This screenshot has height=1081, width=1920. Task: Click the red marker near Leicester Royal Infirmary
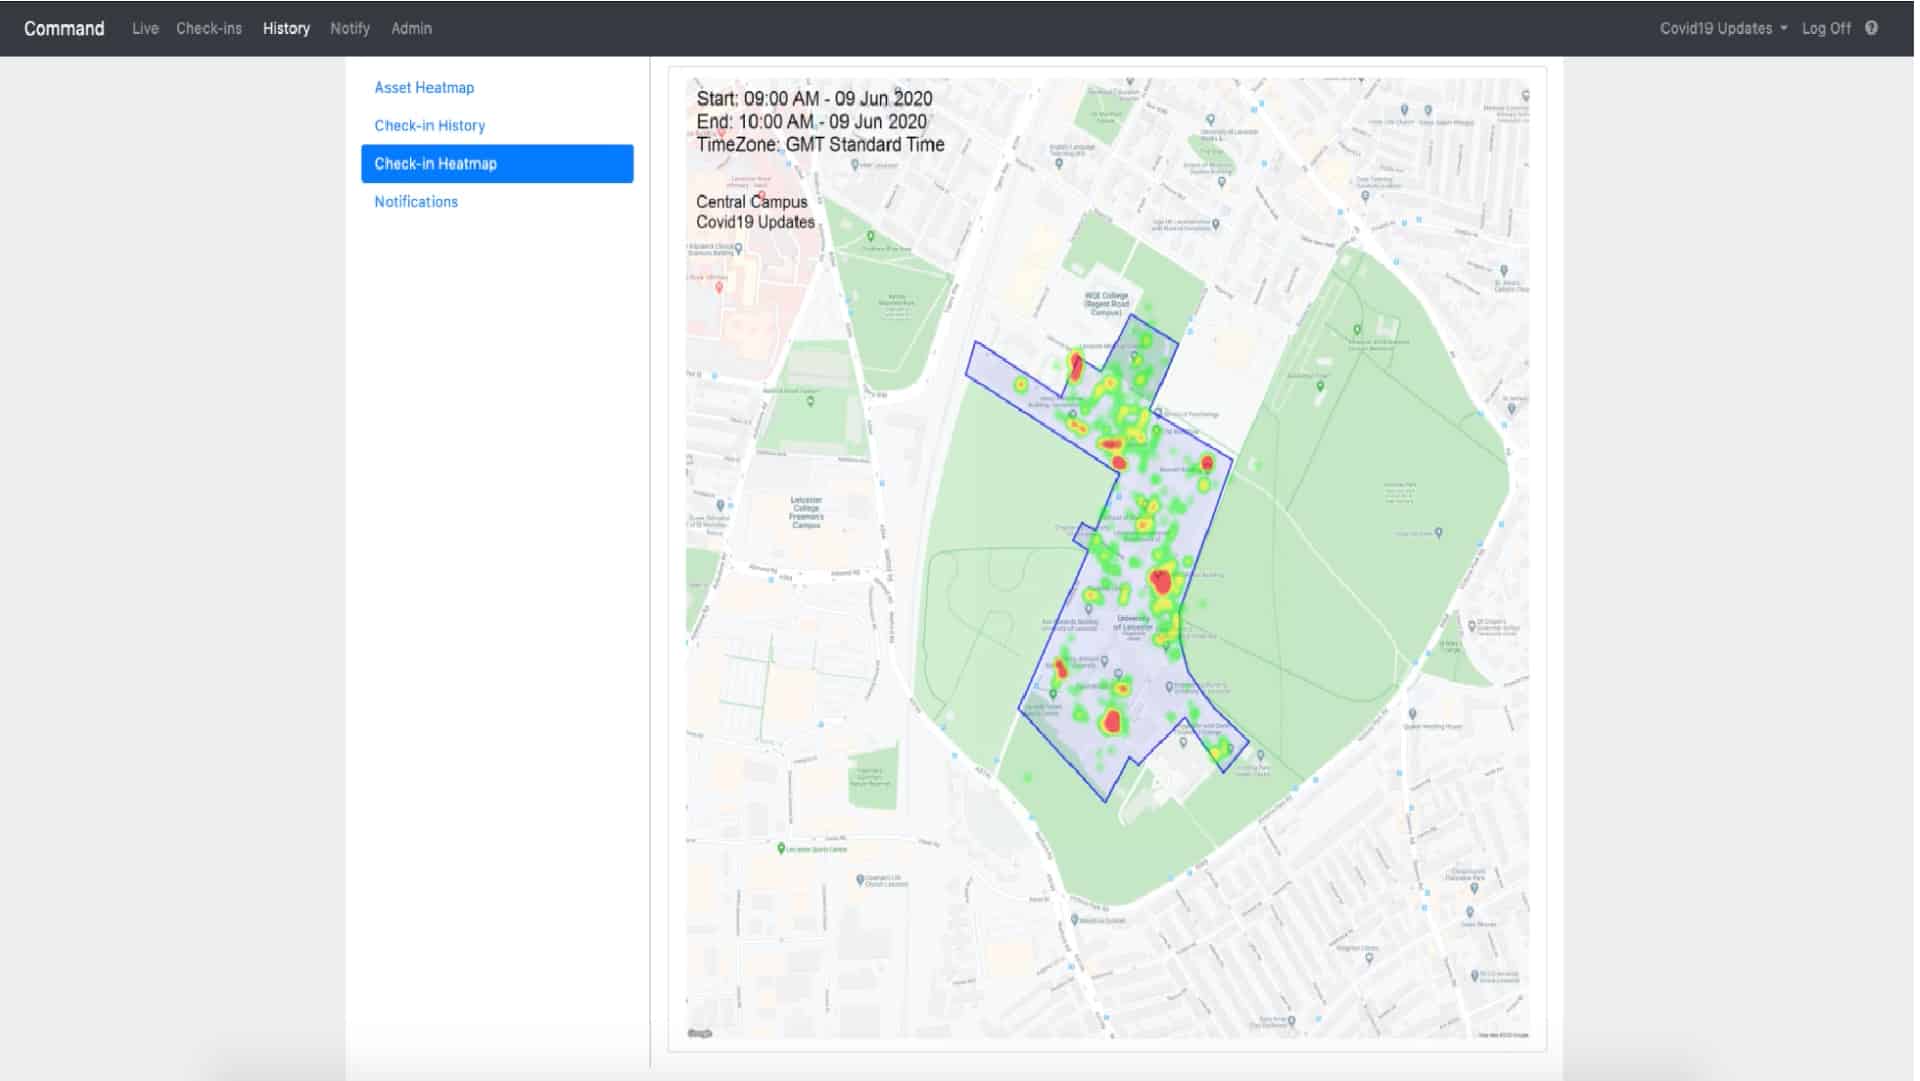[x=718, y=288]
